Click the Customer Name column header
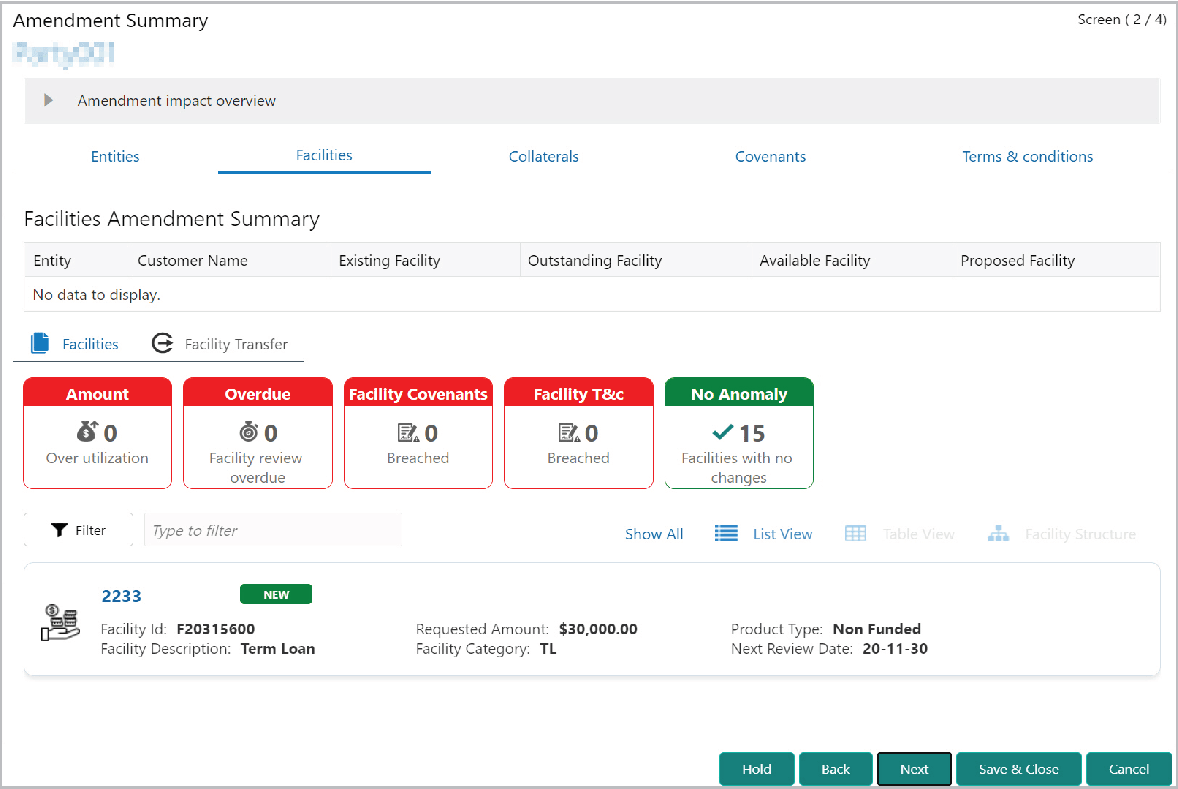The height and width of the screenshot is (789, 1178). (x=192, y=261)
